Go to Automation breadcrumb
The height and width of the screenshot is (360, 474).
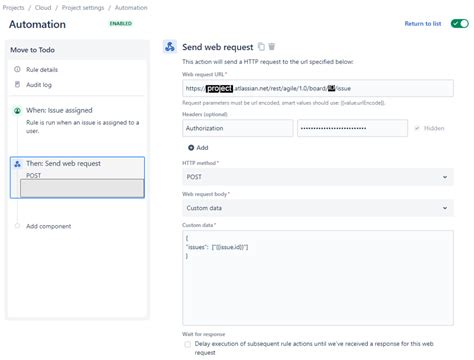131,8
